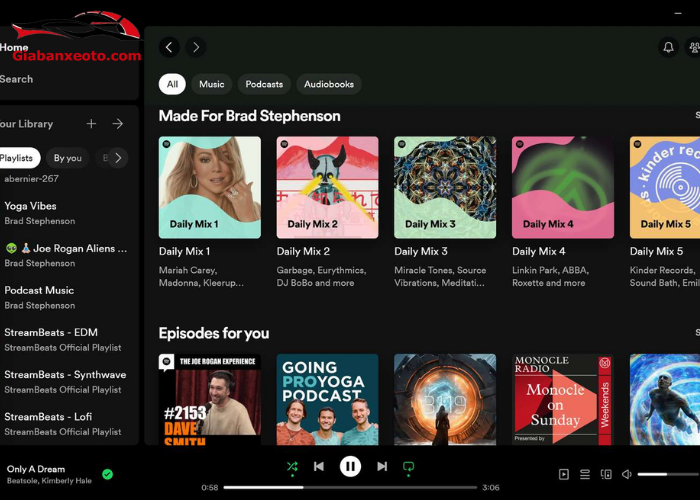This screenshot has width=700, height=500.
Task: Open the Going Pro Yoga Podcast episode
Action: pos(328,400)
